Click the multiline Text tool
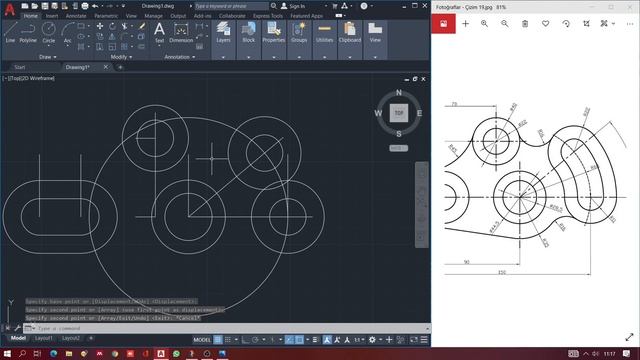640x360 pixels. pyautogui.click(x=159, y=32)
